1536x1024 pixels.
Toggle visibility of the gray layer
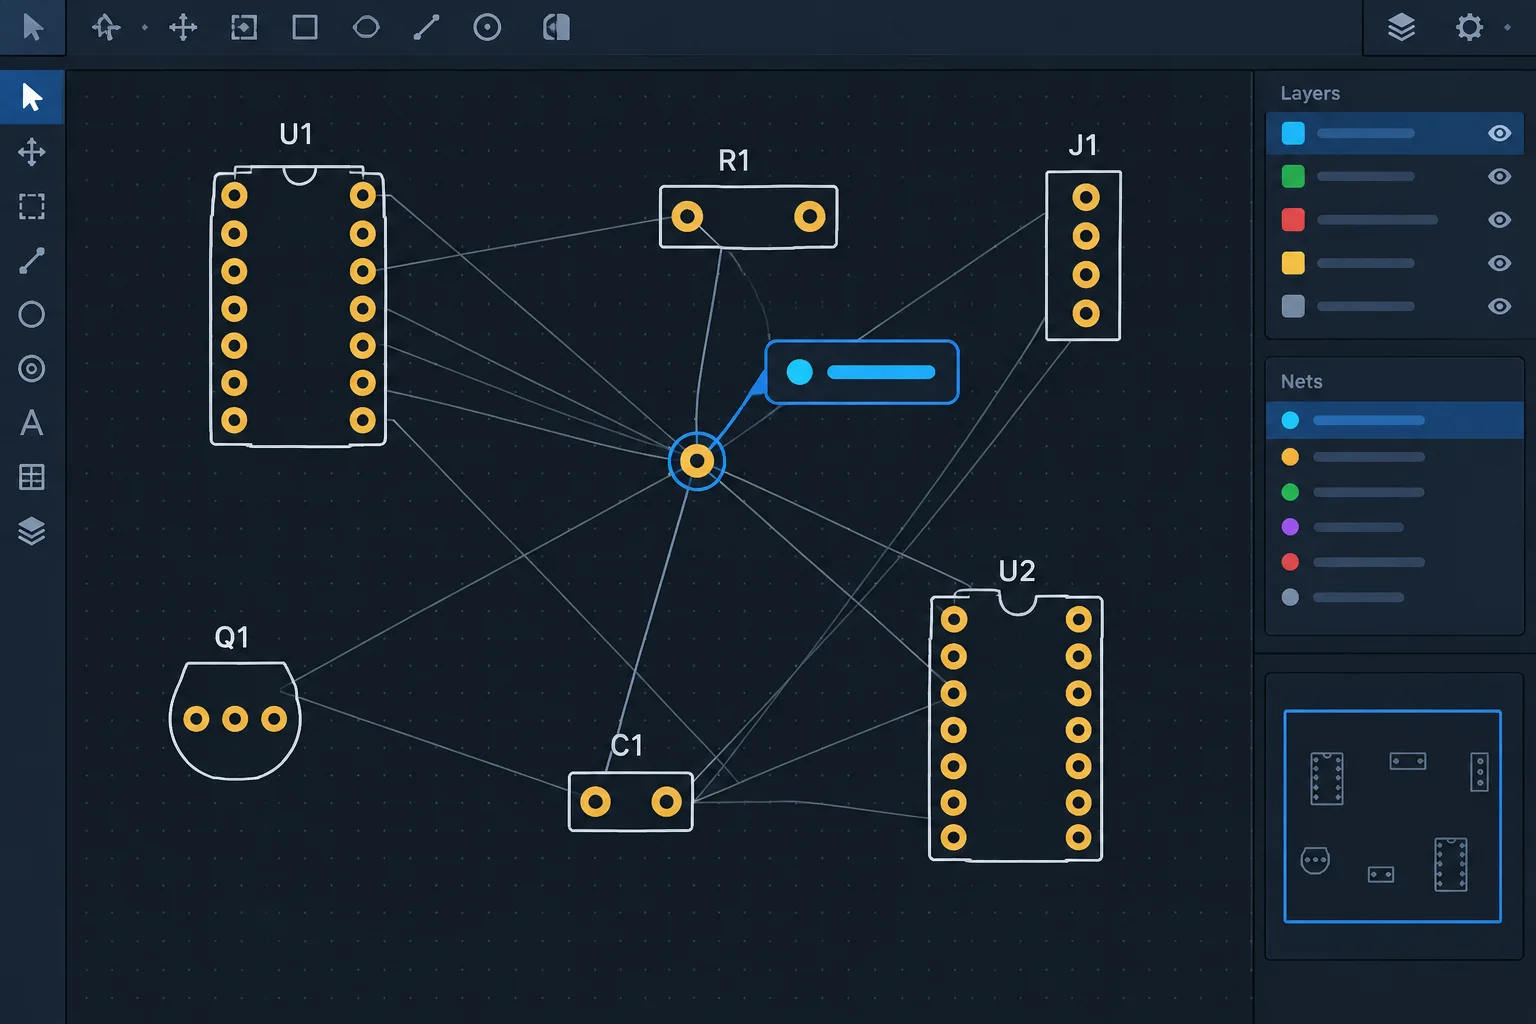point(1499,306)
